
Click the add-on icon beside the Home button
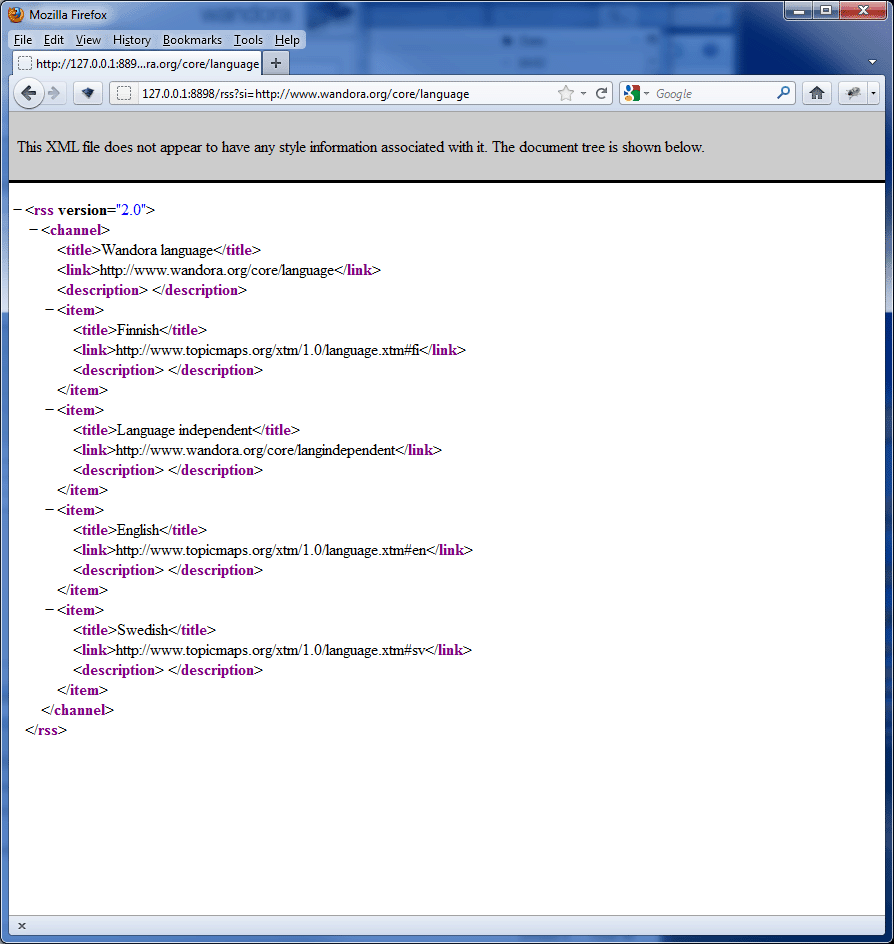click(853, 93)
